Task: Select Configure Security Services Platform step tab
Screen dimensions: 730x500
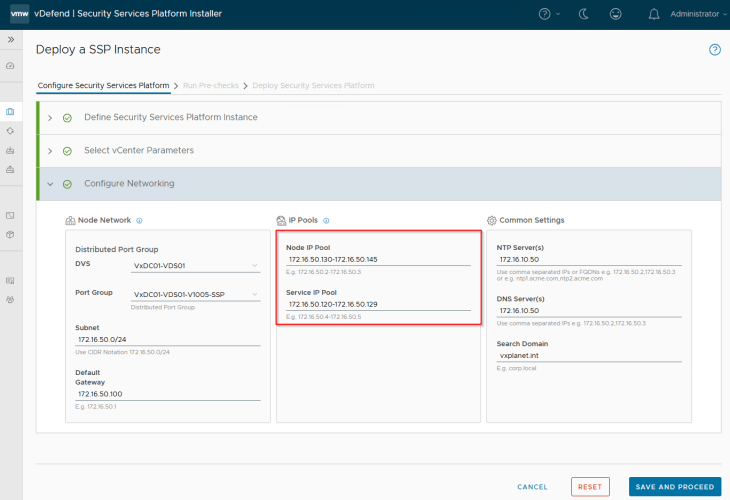Action: point(103,86)
